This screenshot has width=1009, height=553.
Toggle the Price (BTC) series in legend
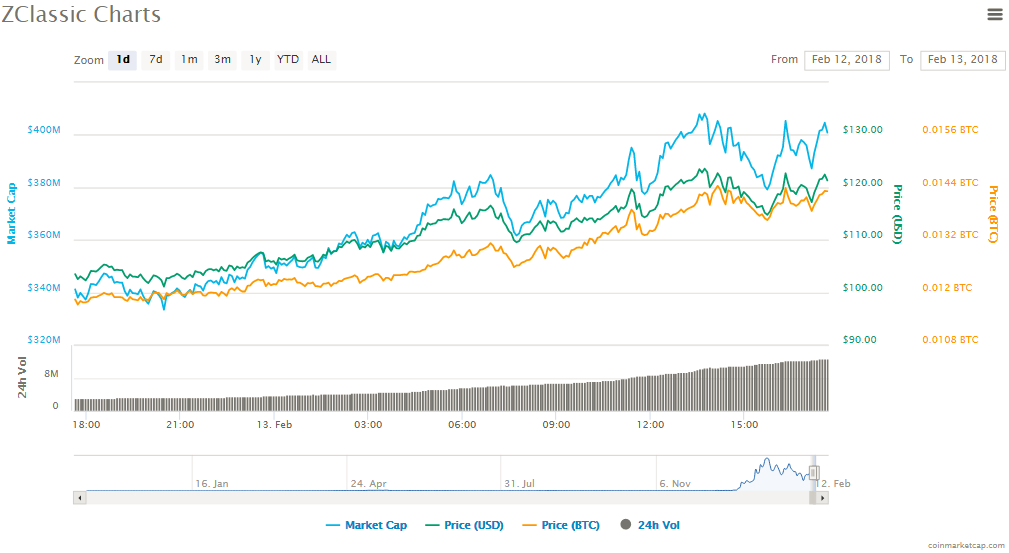(560, 525)
